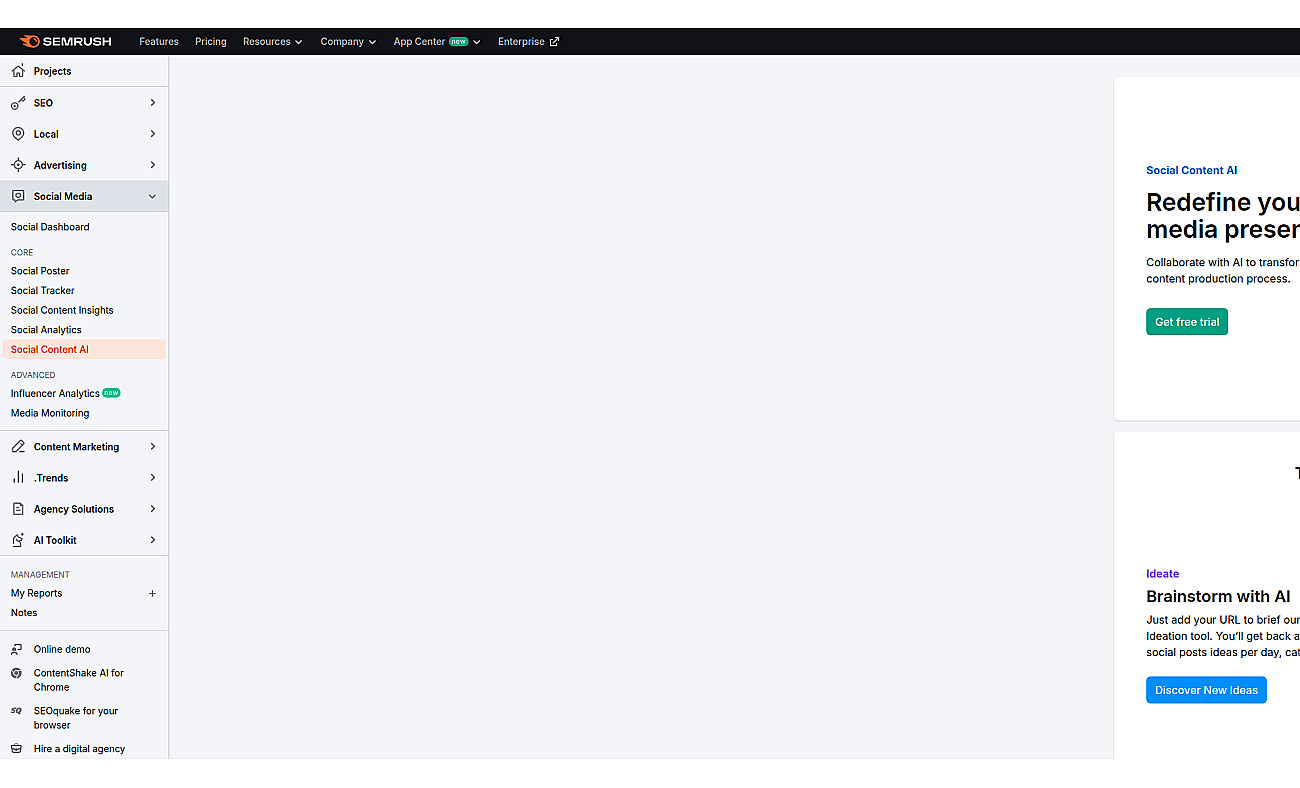Click the Social Media section icon
This screenshot has height=788, width=1300.
point(18,196)
